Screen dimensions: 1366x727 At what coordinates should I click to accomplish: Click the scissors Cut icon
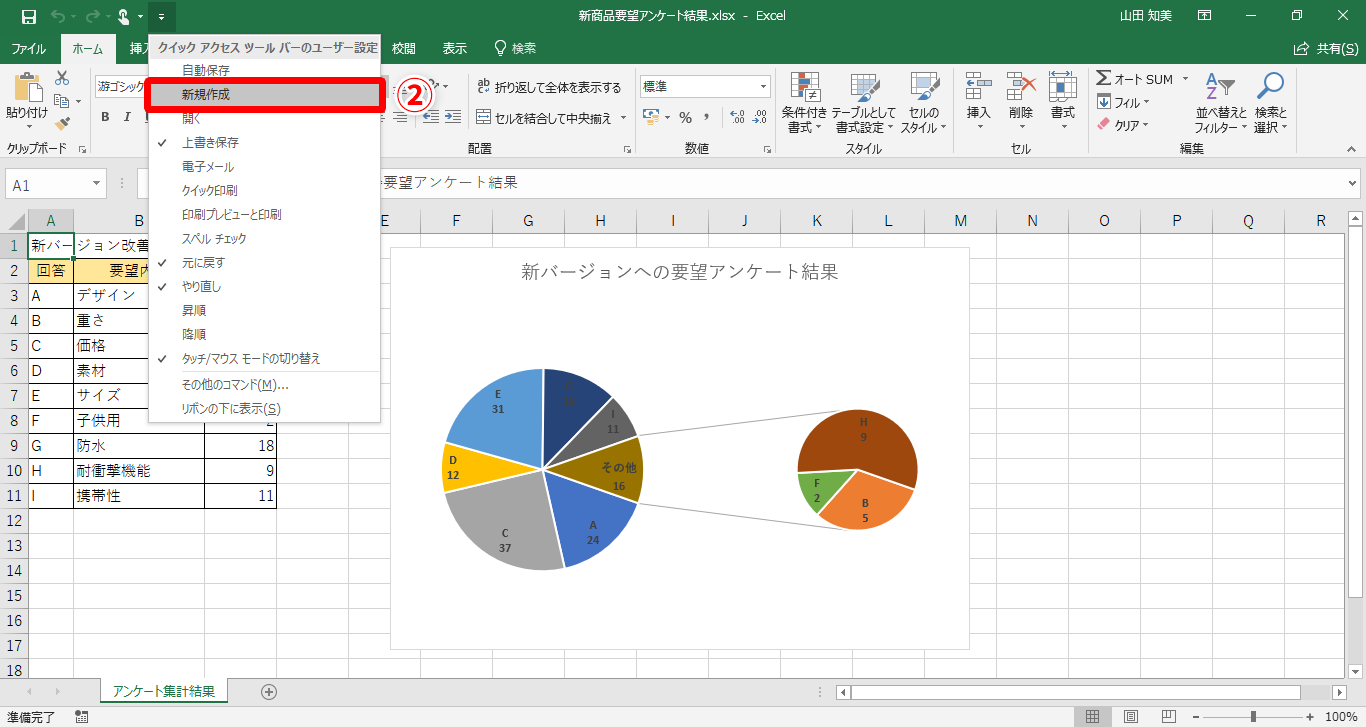coord(62,78)
